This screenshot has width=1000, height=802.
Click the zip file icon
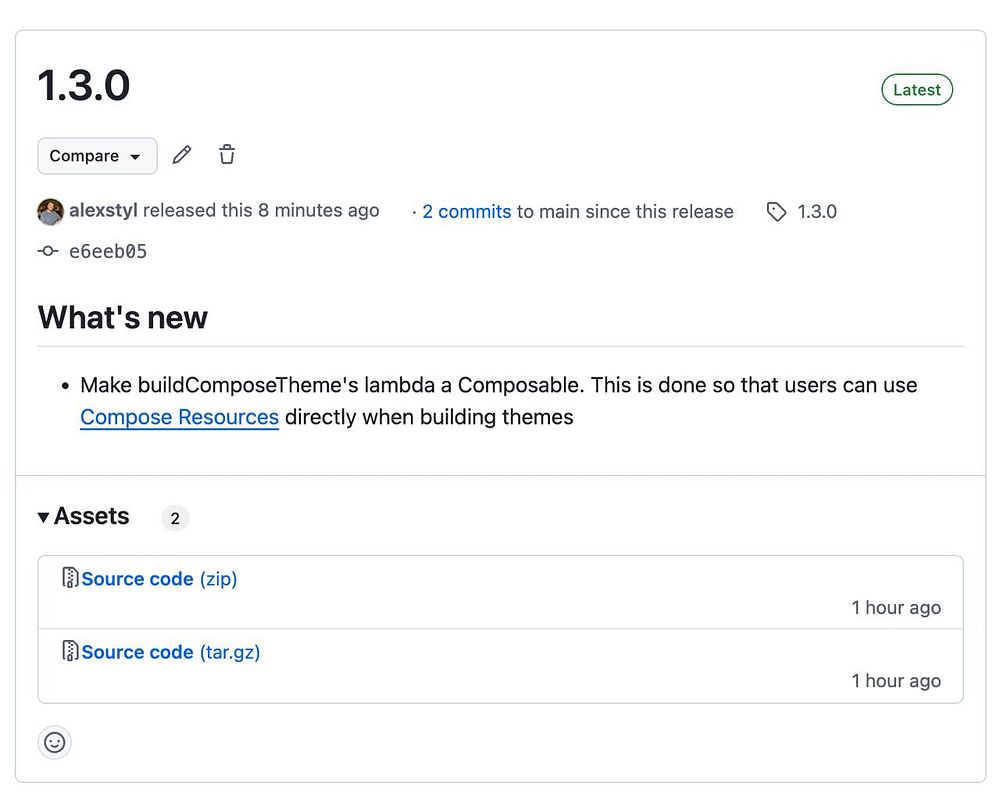(70, 578)
